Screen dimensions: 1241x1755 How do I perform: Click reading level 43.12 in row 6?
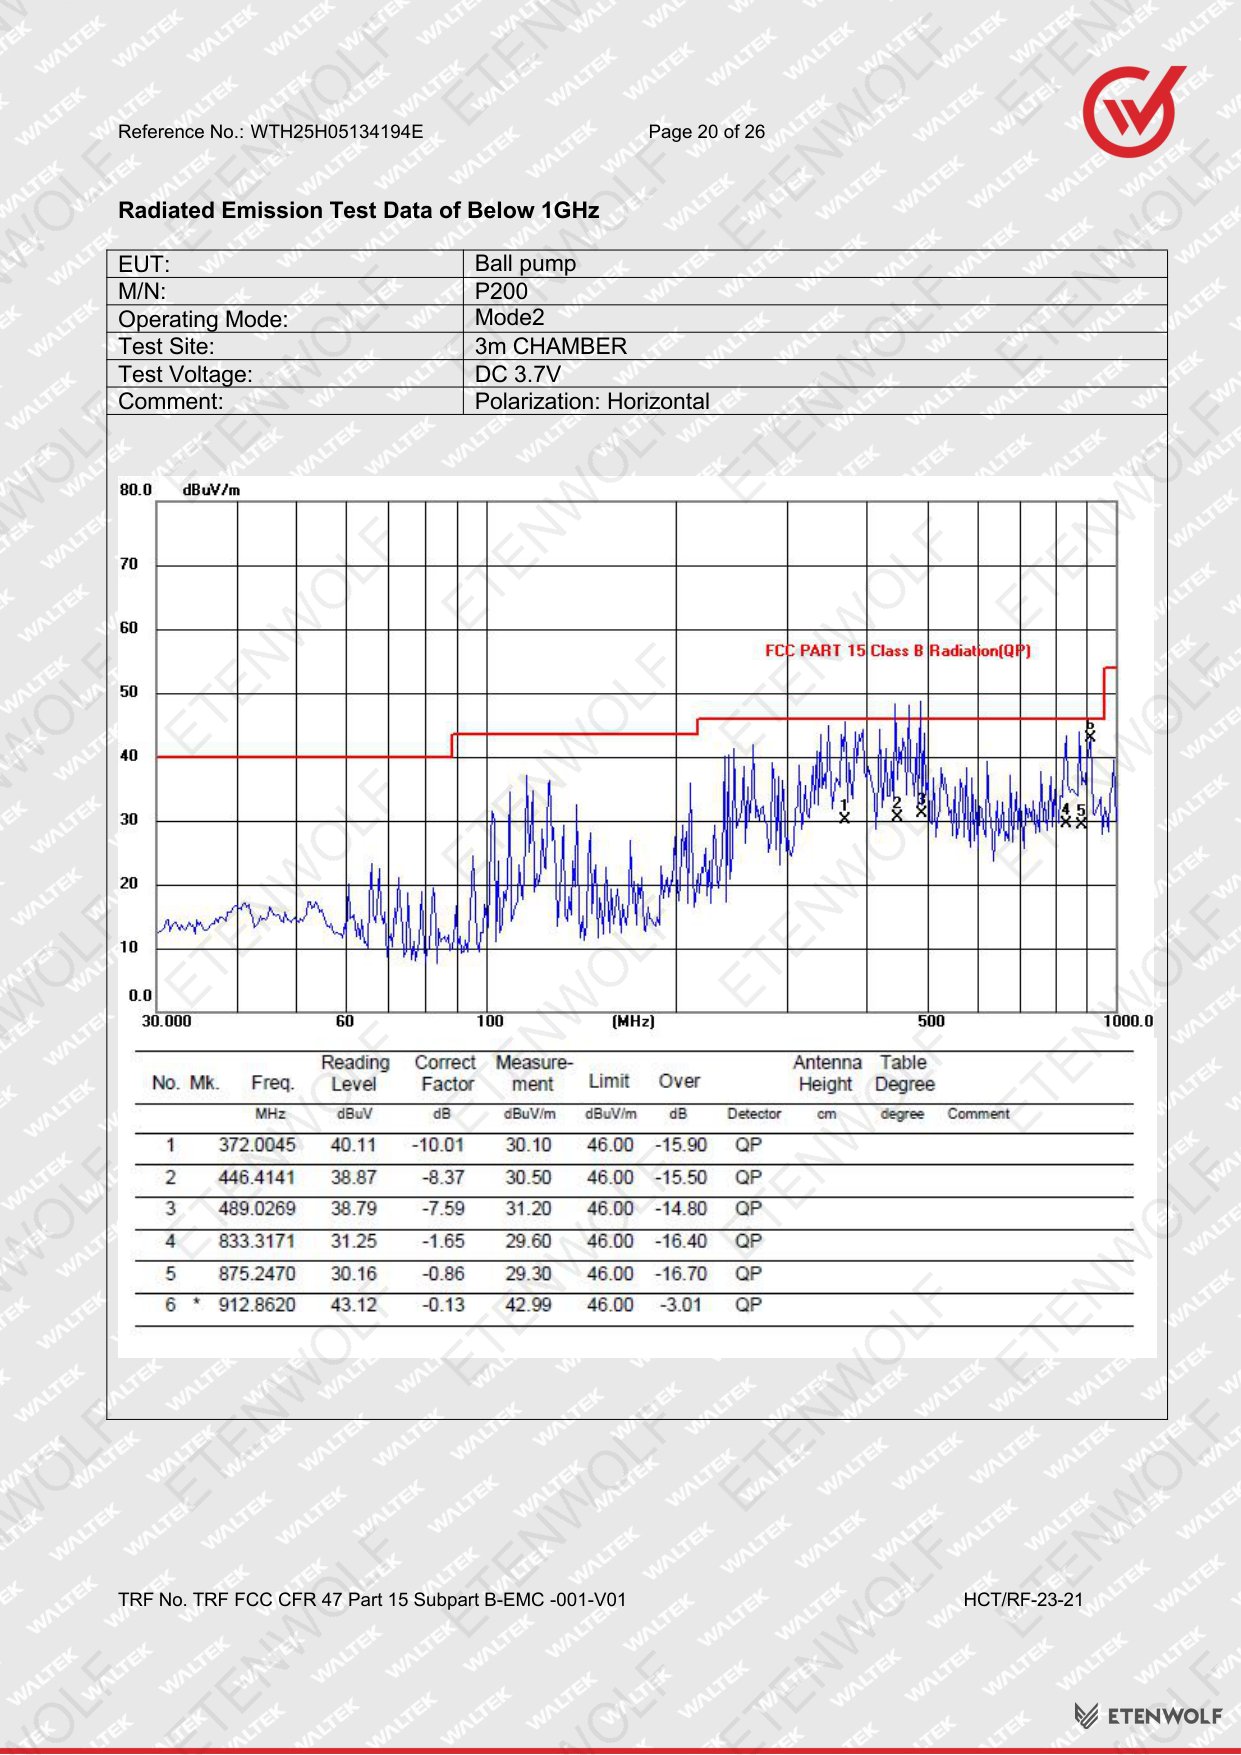pyautogui.click(x=354, y=1305)
